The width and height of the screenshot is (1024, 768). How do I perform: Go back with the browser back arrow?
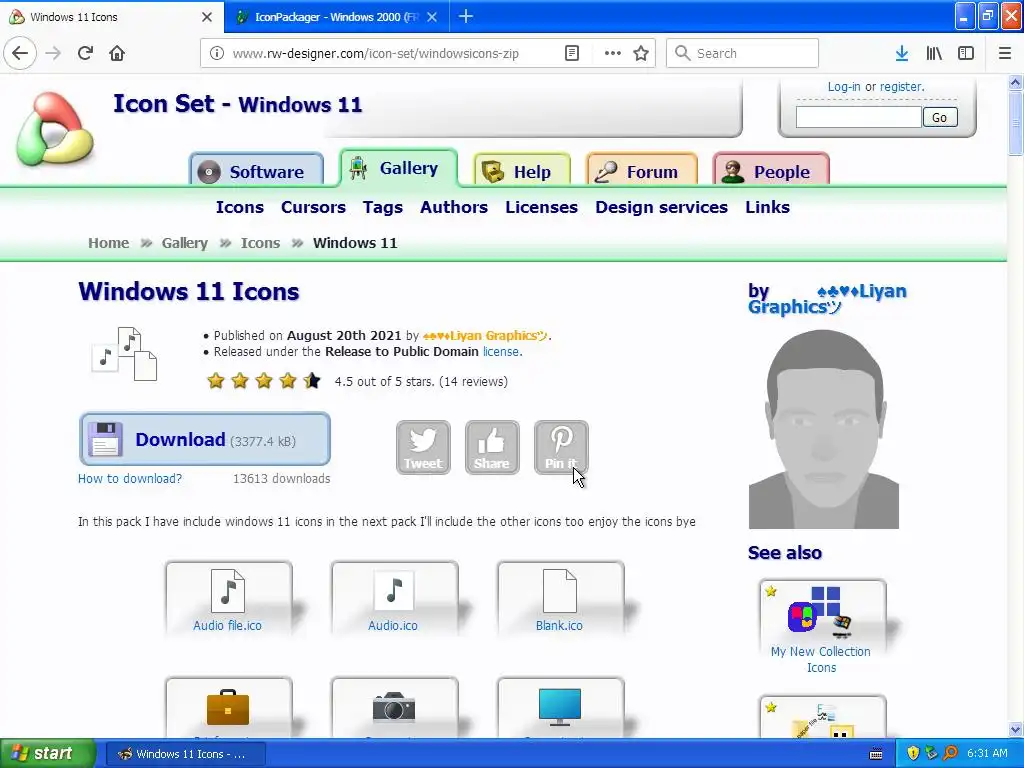pyautogui.click(x=20, y=53)
